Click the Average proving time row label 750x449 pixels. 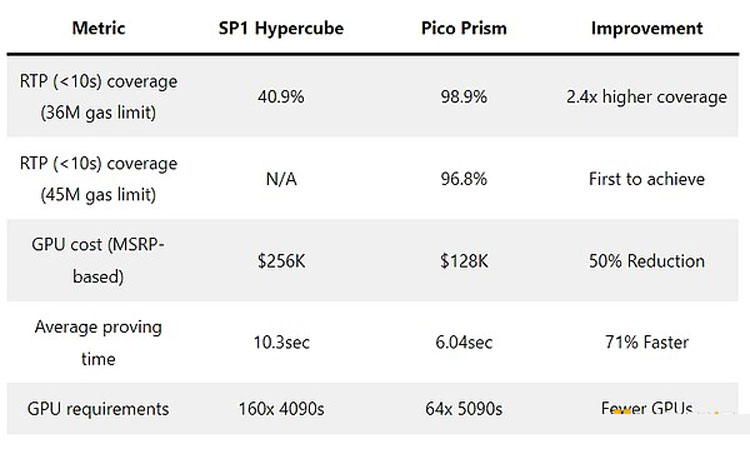click(98, 342)
